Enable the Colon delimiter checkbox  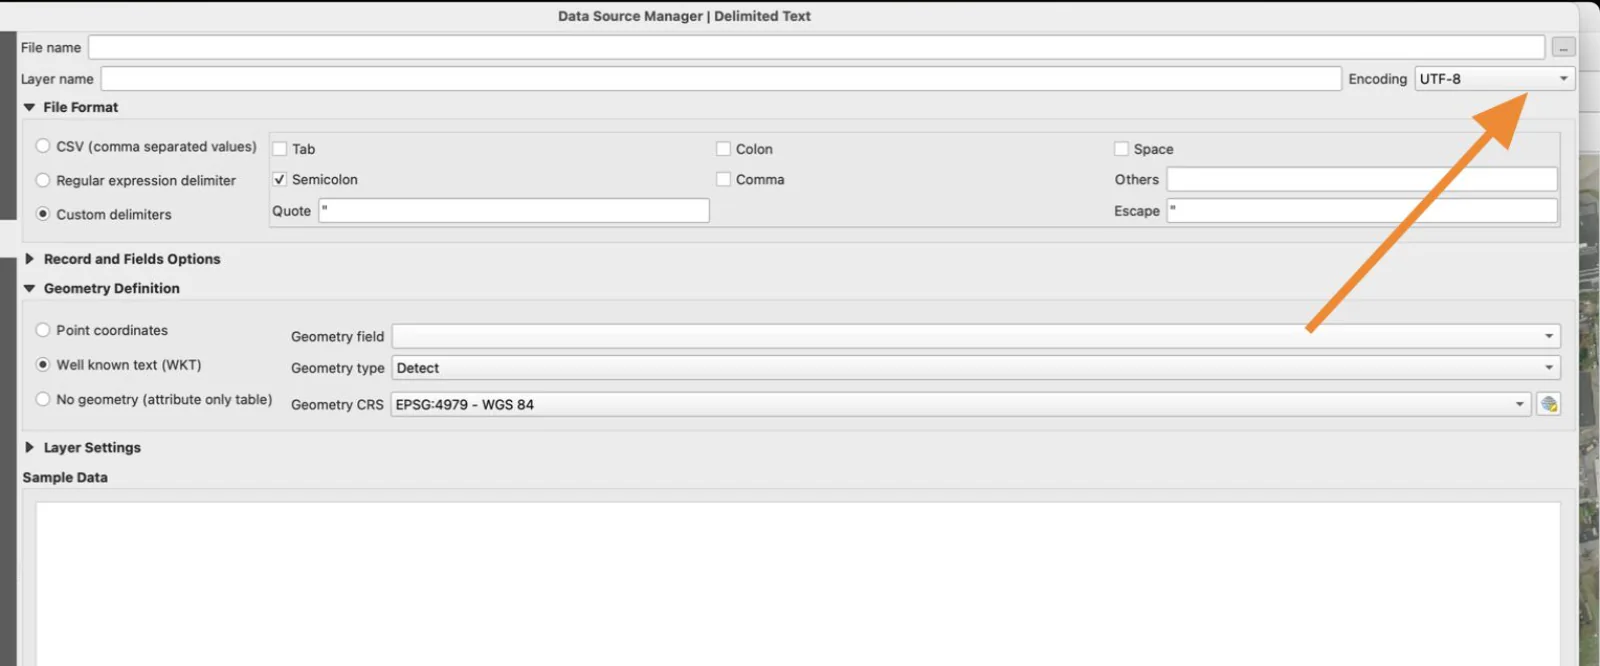(723, 149)
